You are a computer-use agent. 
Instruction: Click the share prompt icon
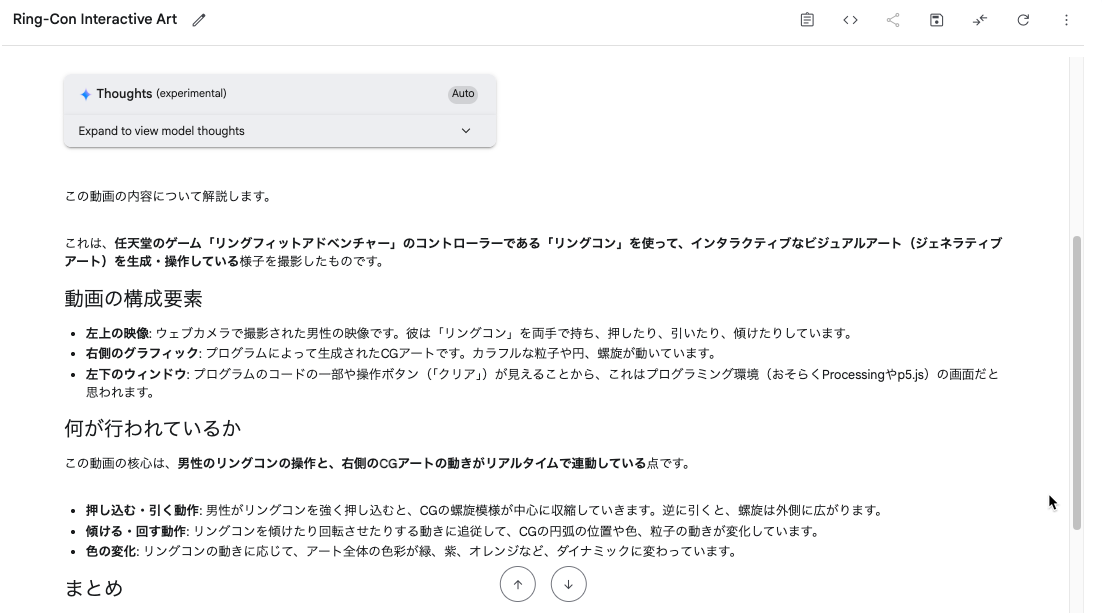(893, 20)
